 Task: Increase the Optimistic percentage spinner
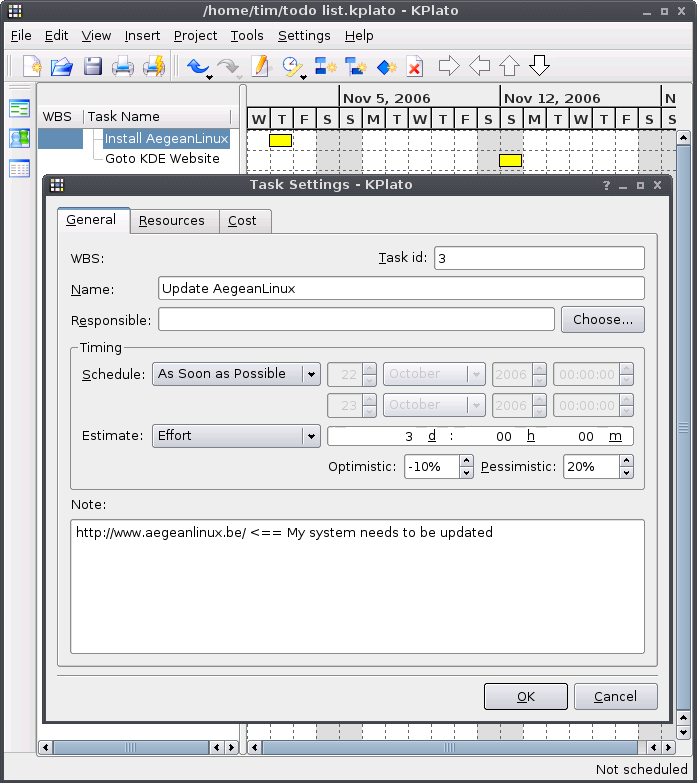[x=466, y=460]
